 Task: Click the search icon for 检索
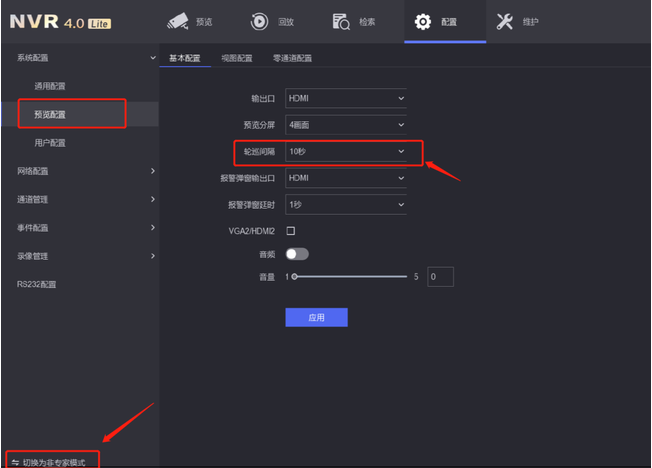[340, 21]
